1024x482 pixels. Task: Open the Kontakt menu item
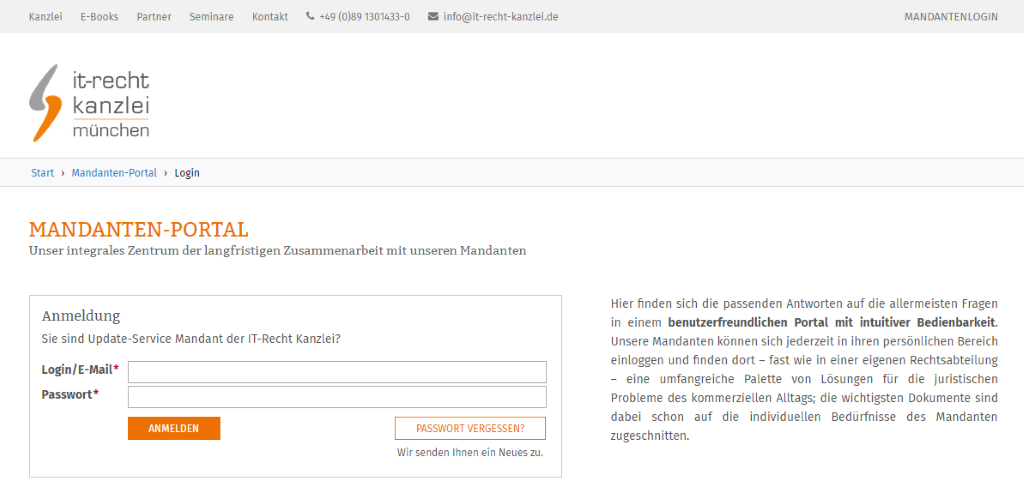coord(270,17)
